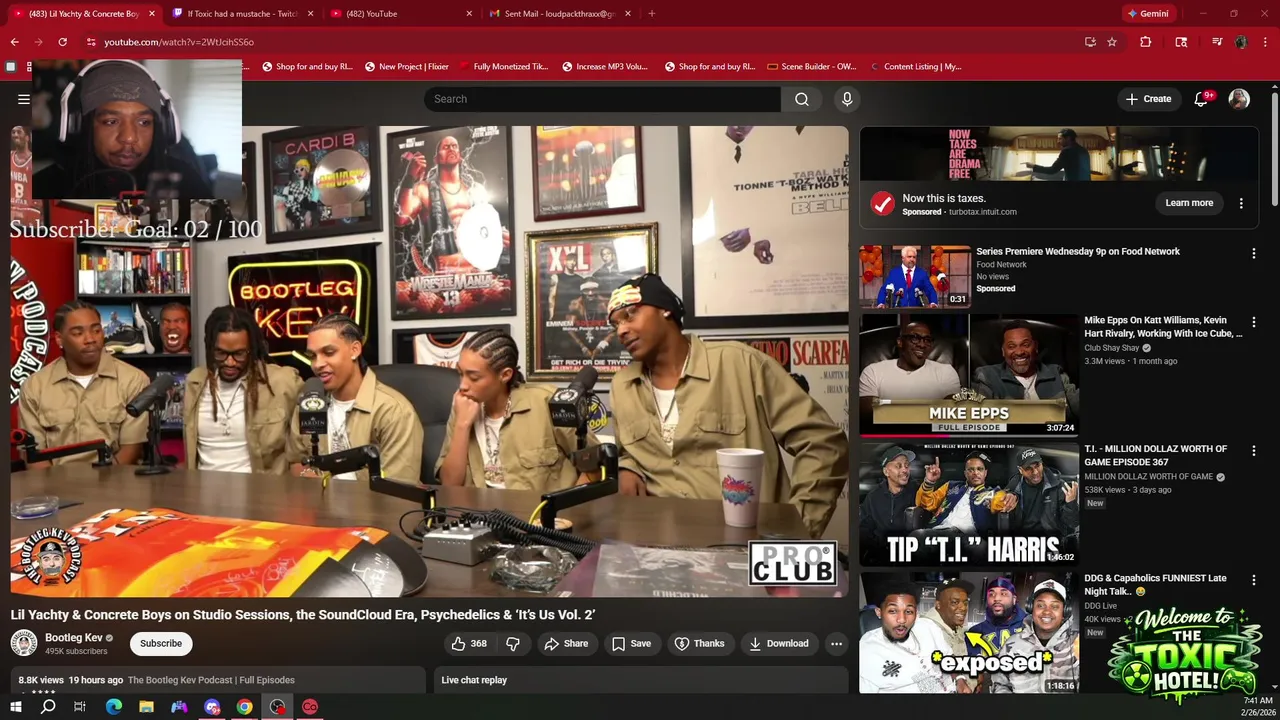Close the Sent Mail tab
Screen dimensions: 1280x720
[x=628, y=14]
